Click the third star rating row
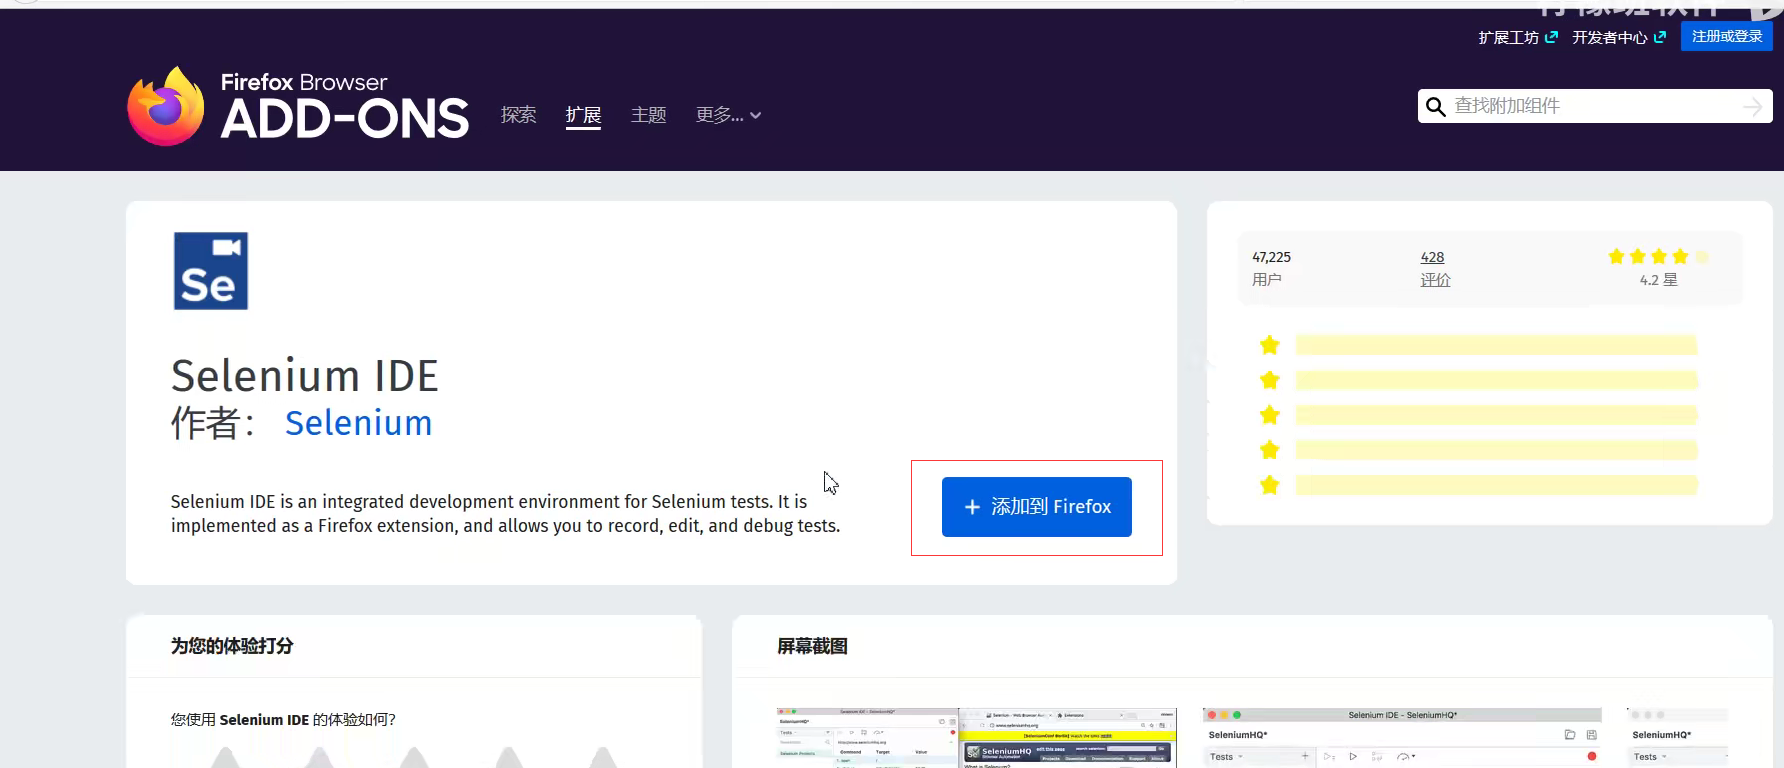 click(1478, 415)
